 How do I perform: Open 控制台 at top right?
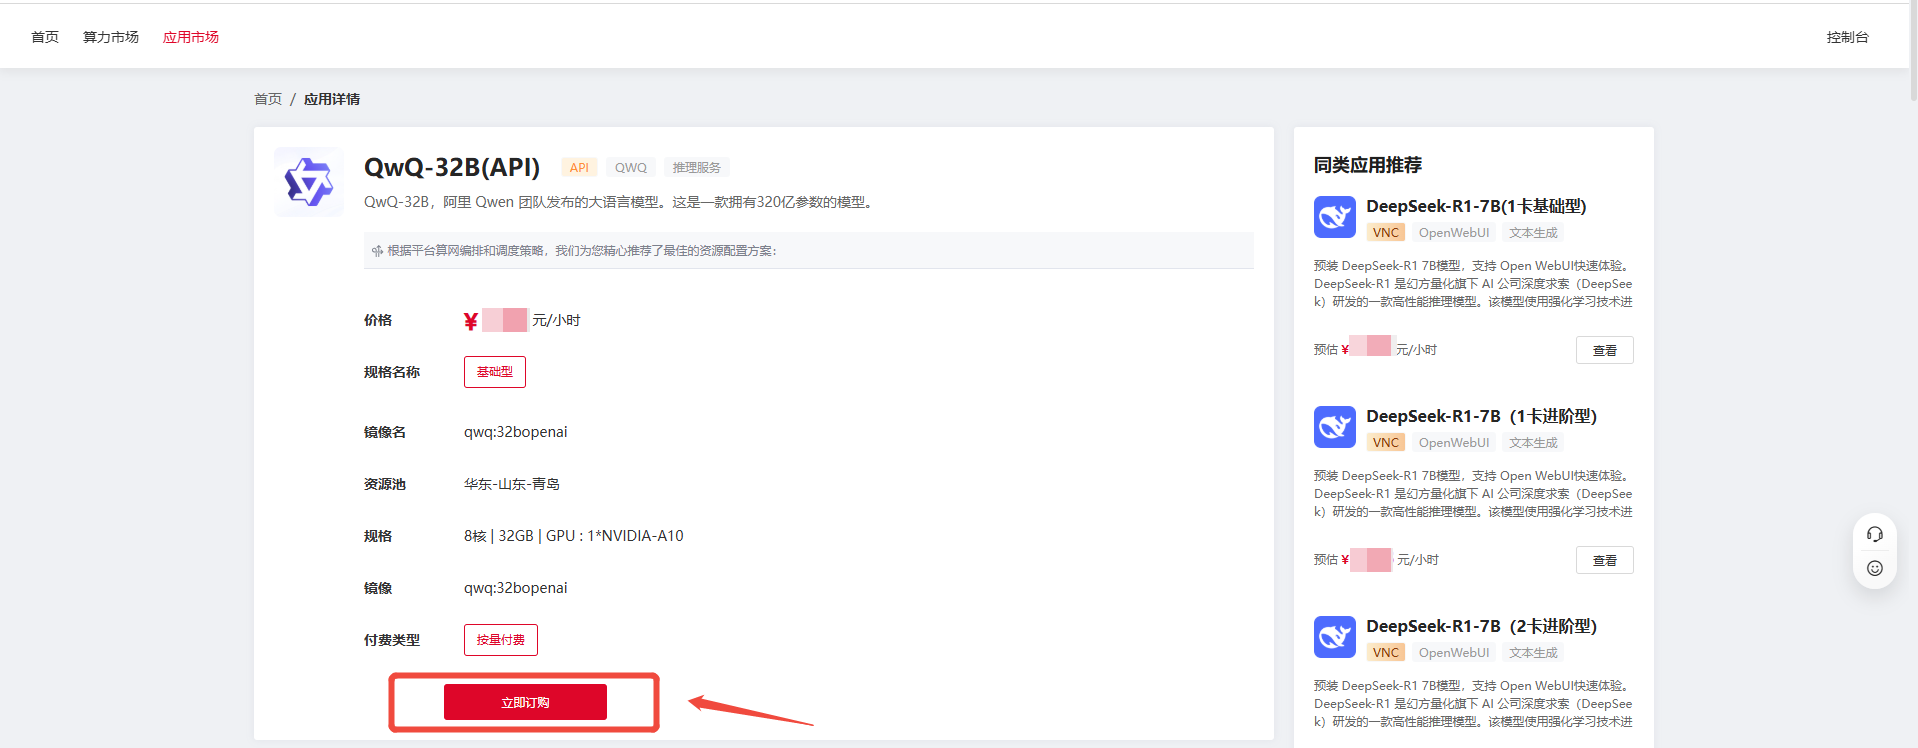point(1848,37)
